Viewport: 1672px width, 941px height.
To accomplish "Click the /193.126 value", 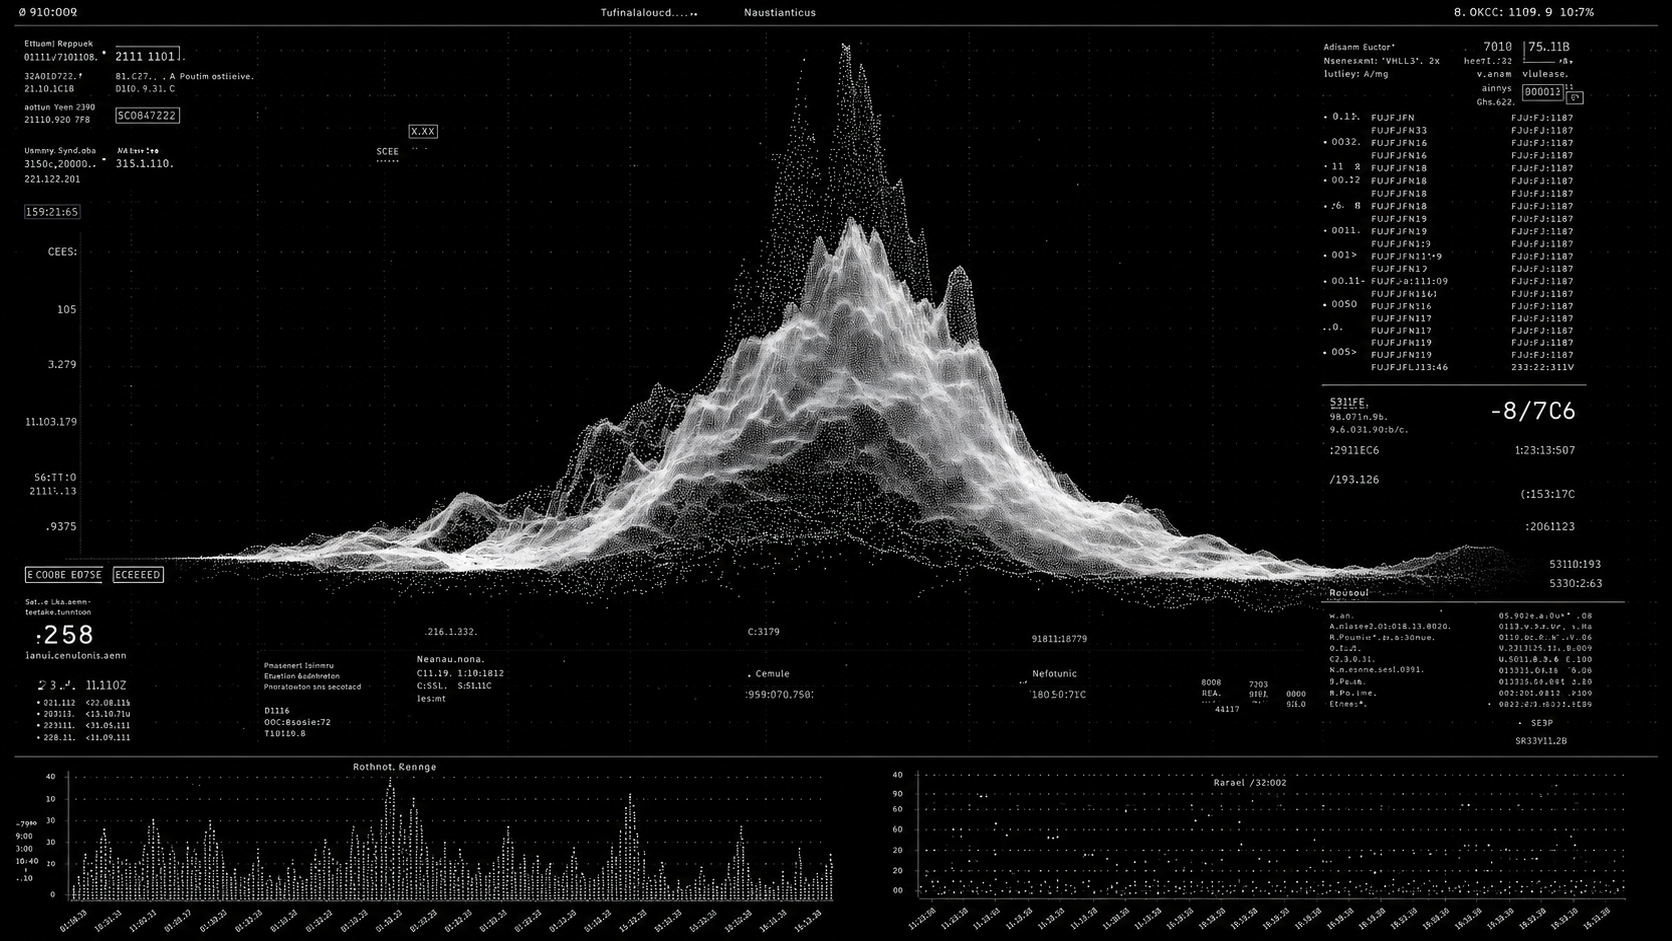I will pos(1354,480).
